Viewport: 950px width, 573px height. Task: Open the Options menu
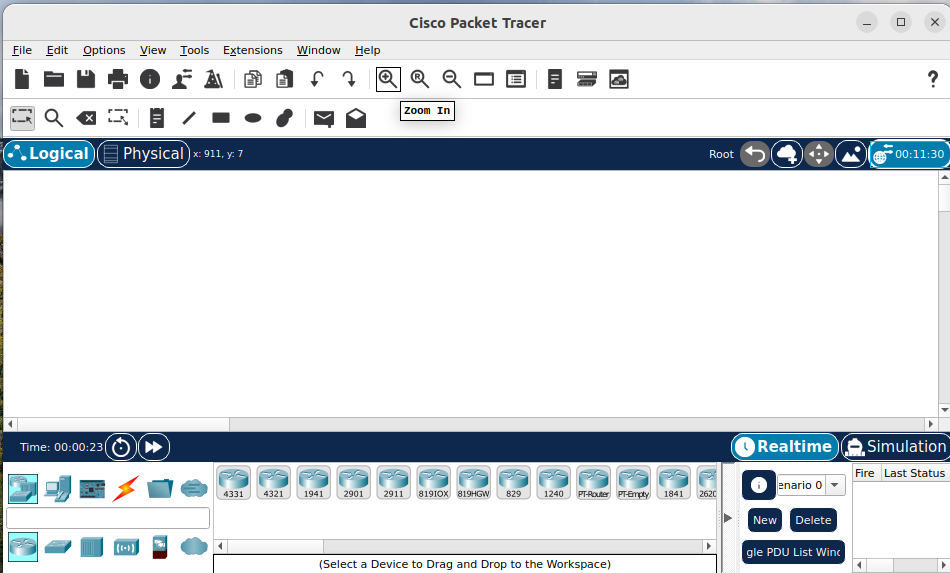[x=104, y=50]
